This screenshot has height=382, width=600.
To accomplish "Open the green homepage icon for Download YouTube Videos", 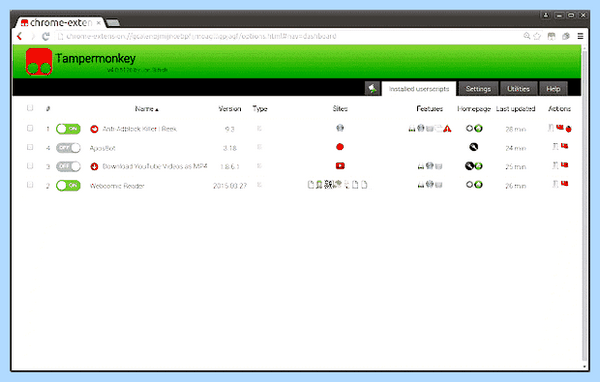I will (478, 166).
